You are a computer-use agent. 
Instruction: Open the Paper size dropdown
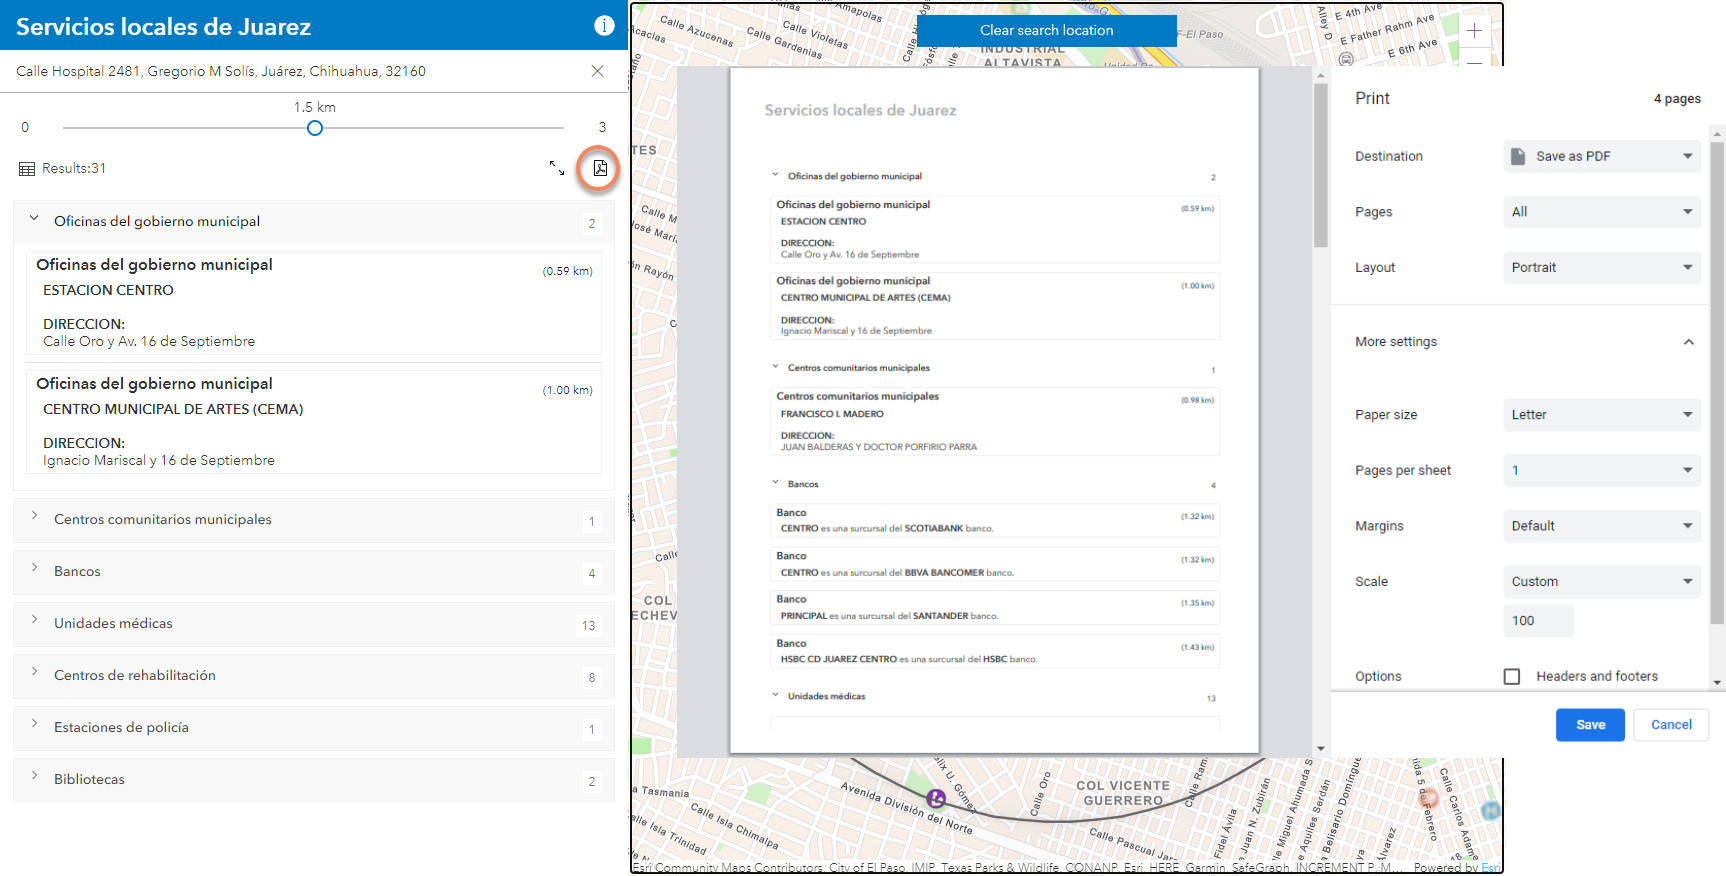pos(1601,415)
